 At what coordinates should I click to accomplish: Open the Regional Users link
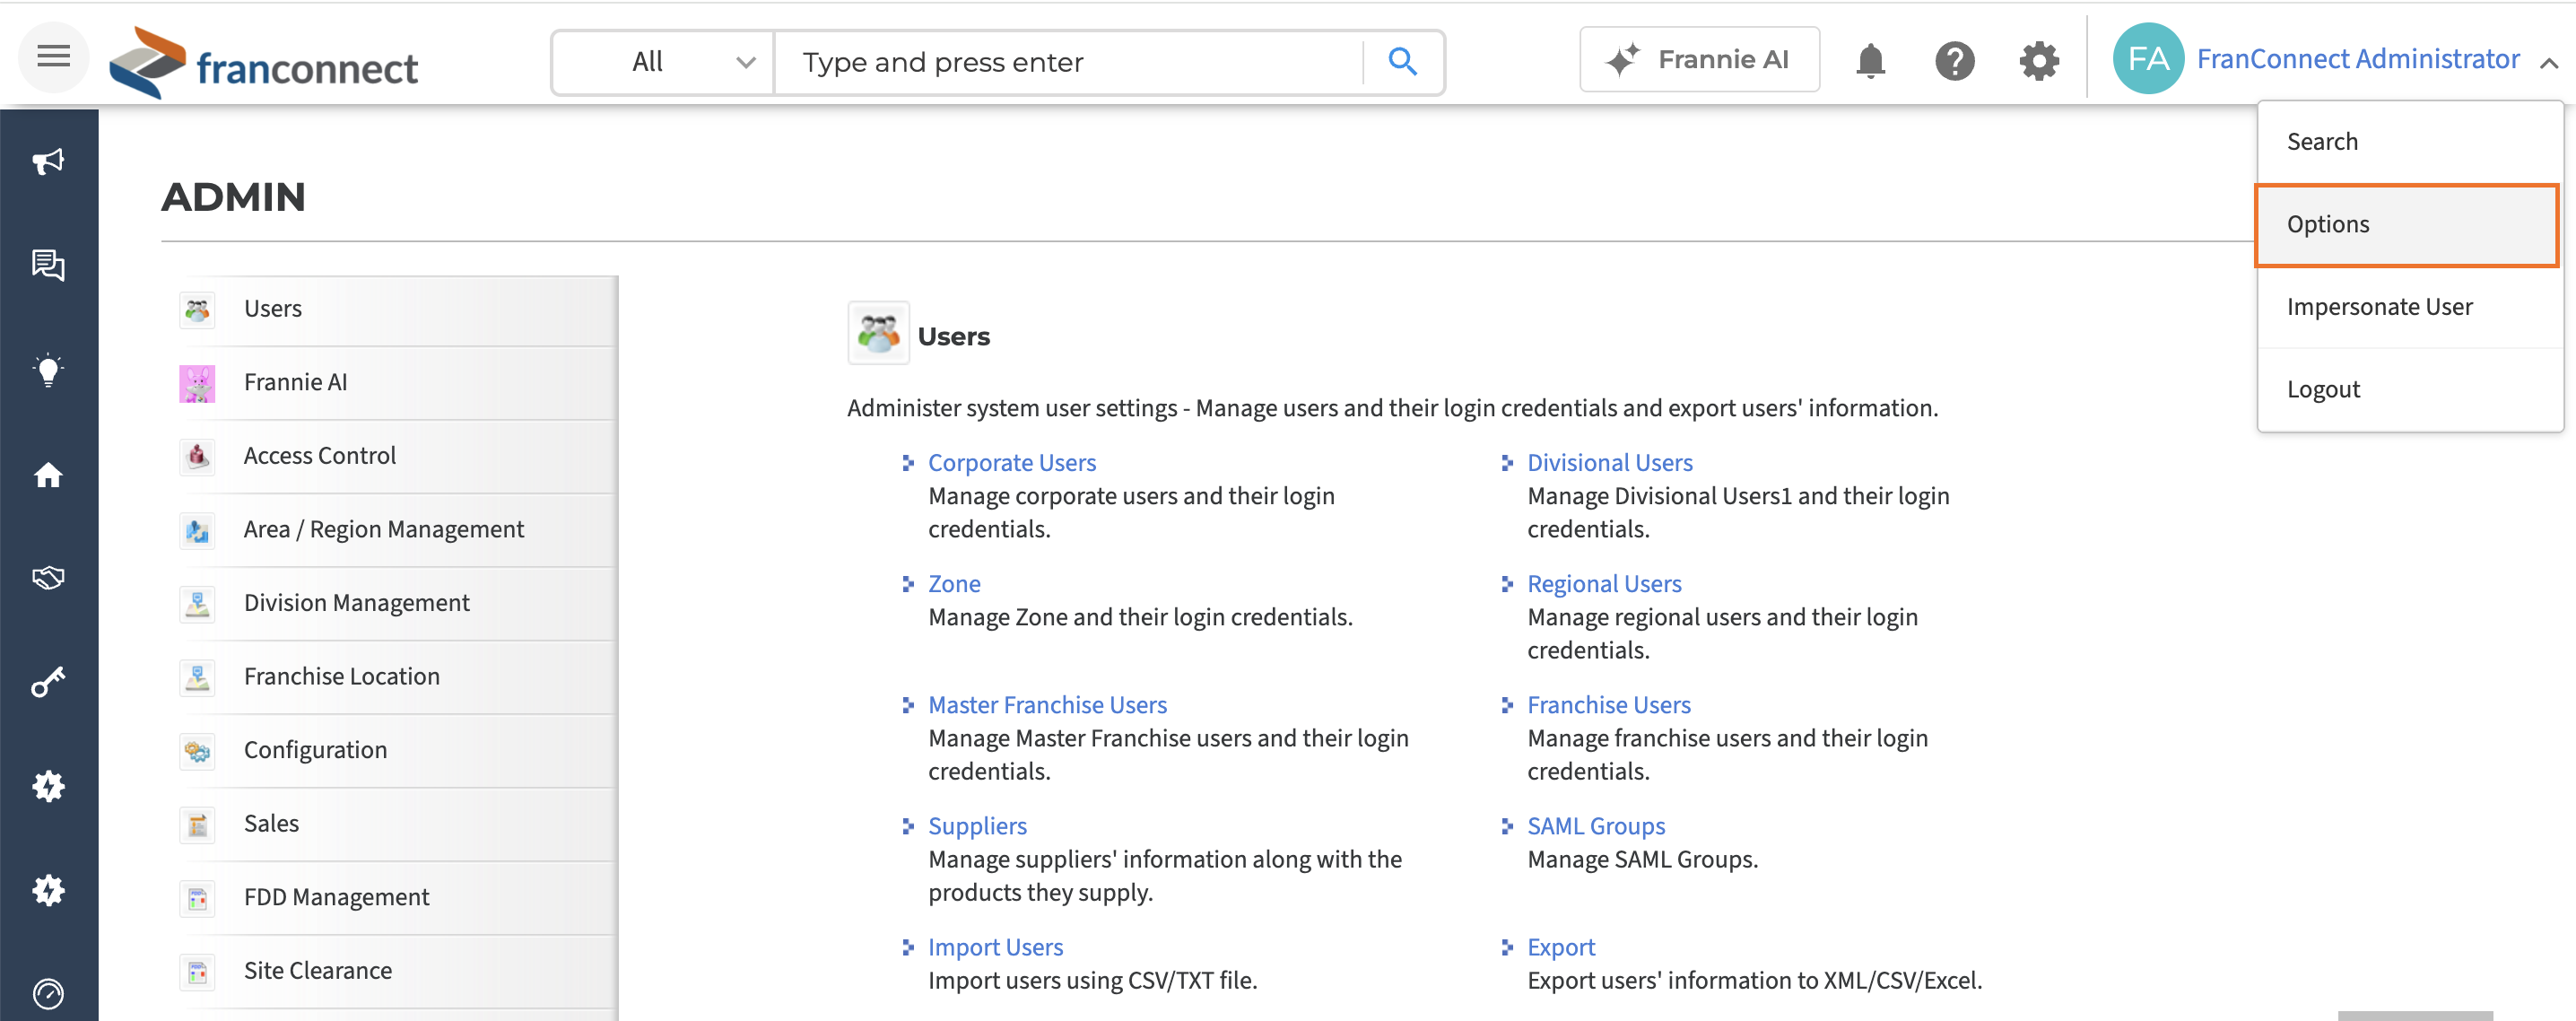[1604, 584]
